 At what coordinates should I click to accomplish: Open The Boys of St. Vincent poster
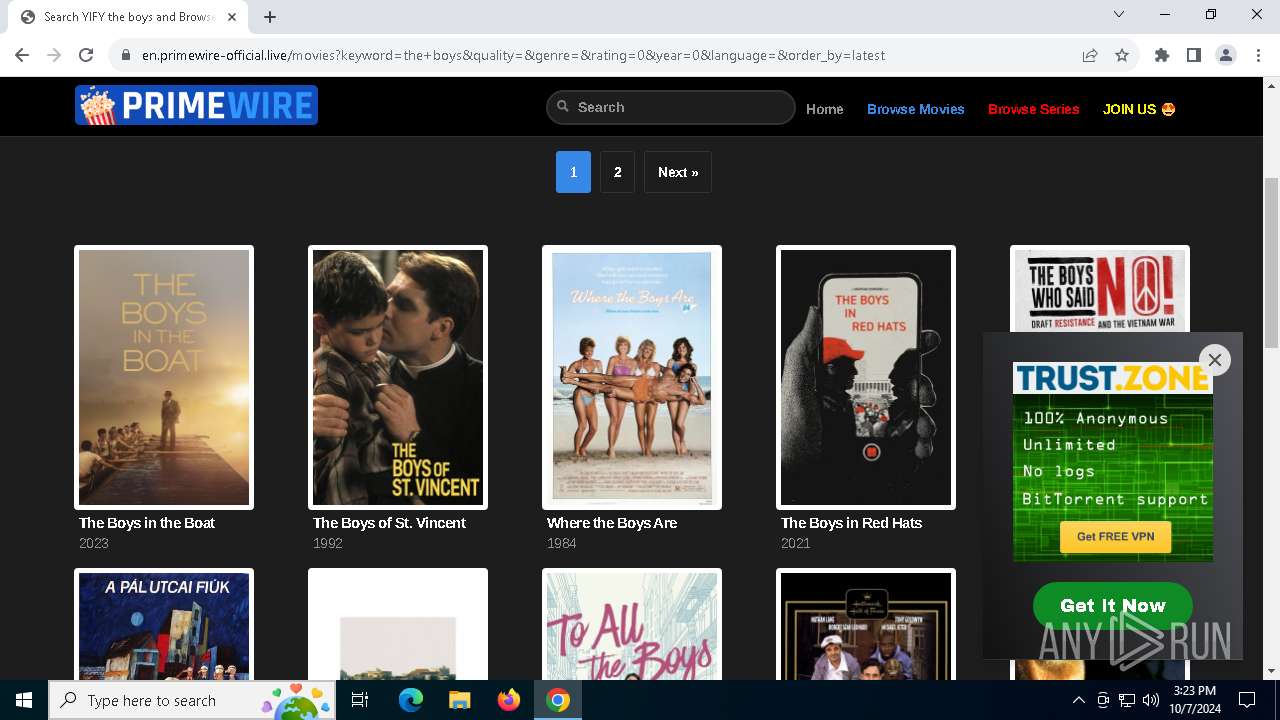pos(398,377)
